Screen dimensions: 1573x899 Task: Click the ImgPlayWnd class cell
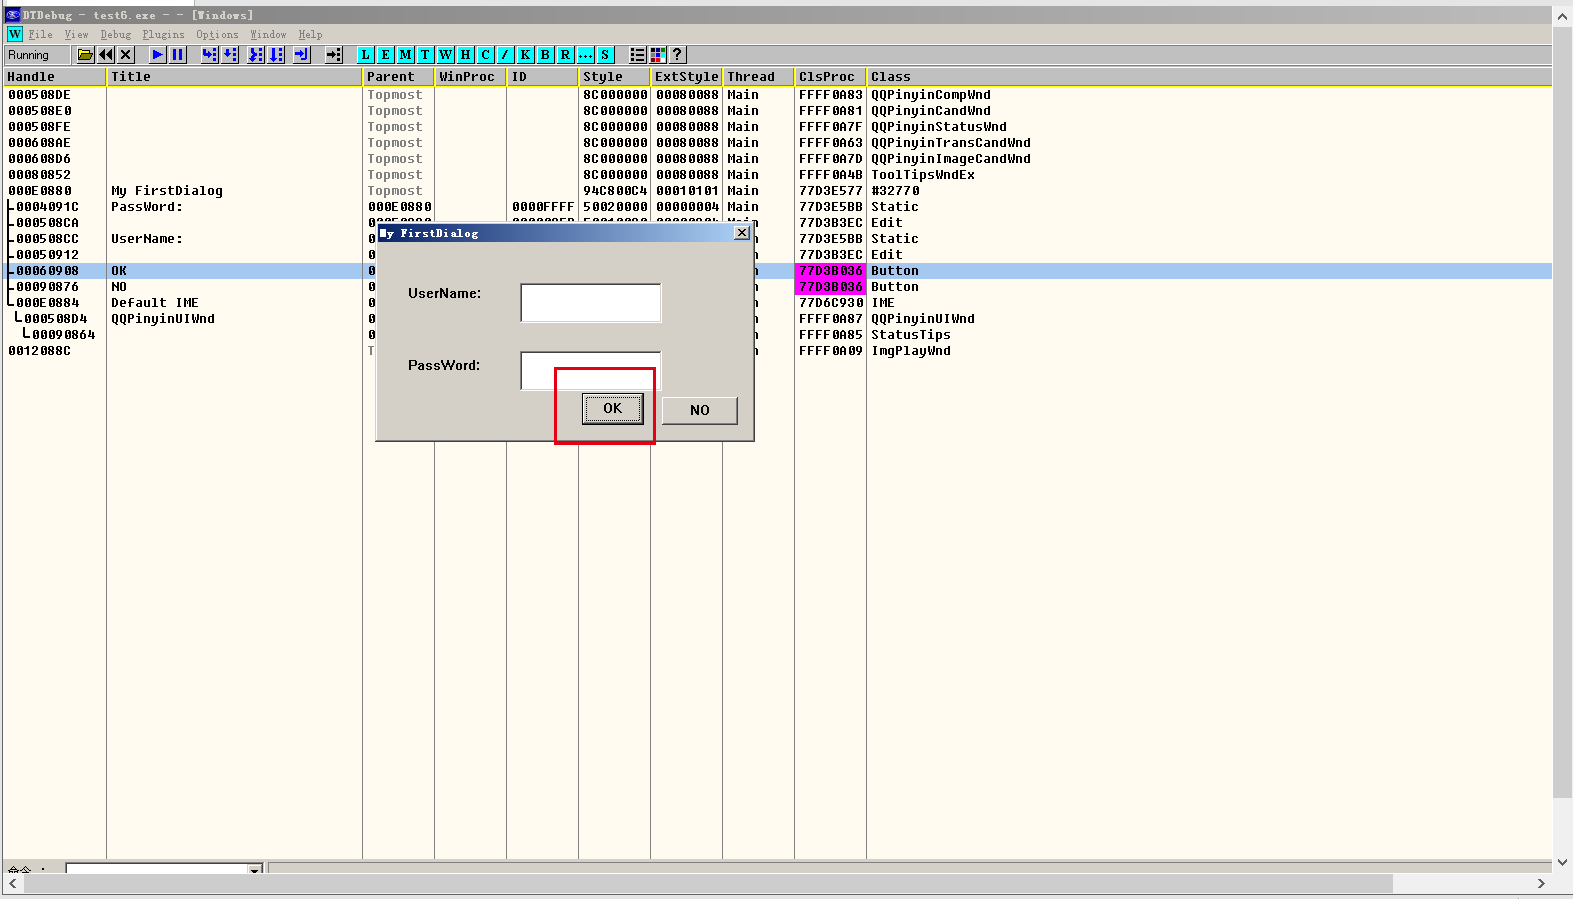click(911, 351)
